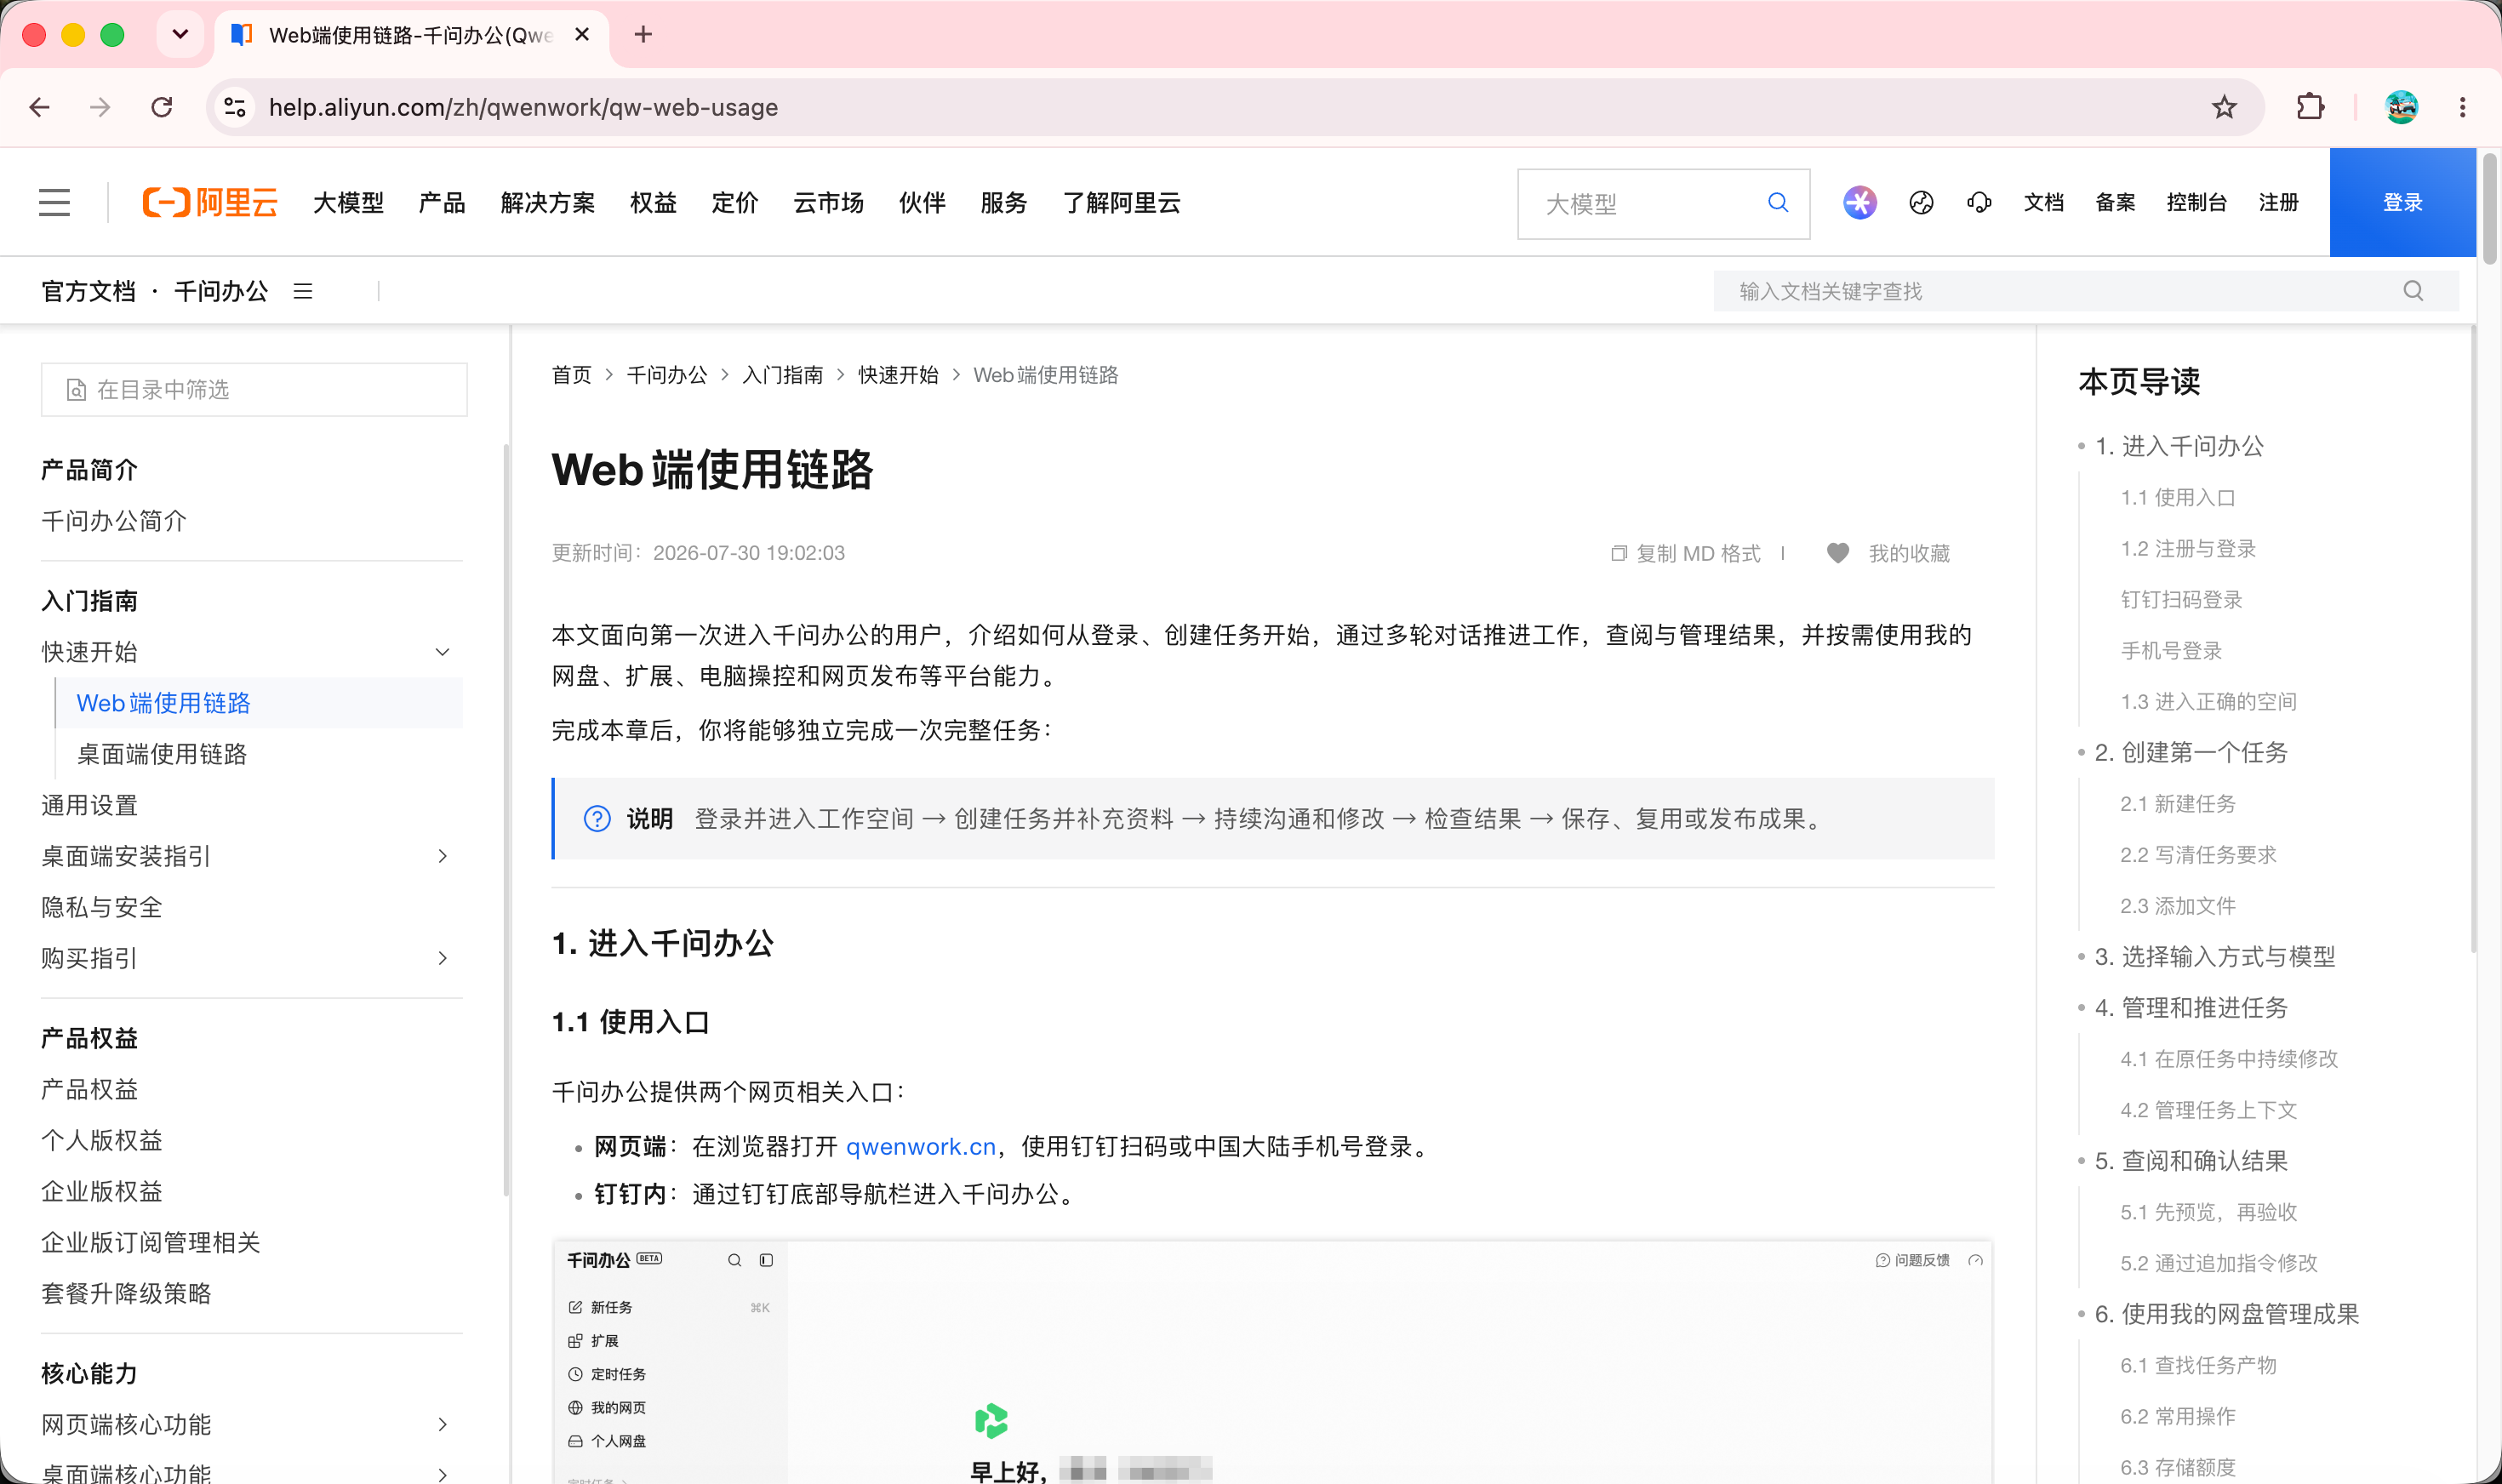This screenshot has height=1484, width=2502.
Task: Jump to 6. 使用我的网盘管理成果 in 本页导读
Action: [x=2227, y=1314]
